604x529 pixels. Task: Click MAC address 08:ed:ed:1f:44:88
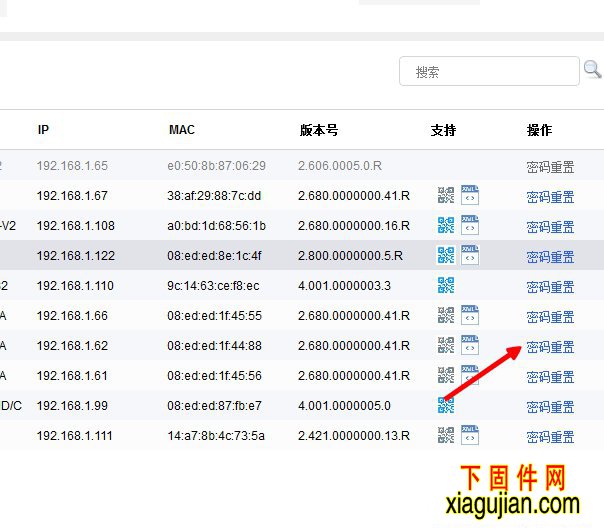click(215, 346)
